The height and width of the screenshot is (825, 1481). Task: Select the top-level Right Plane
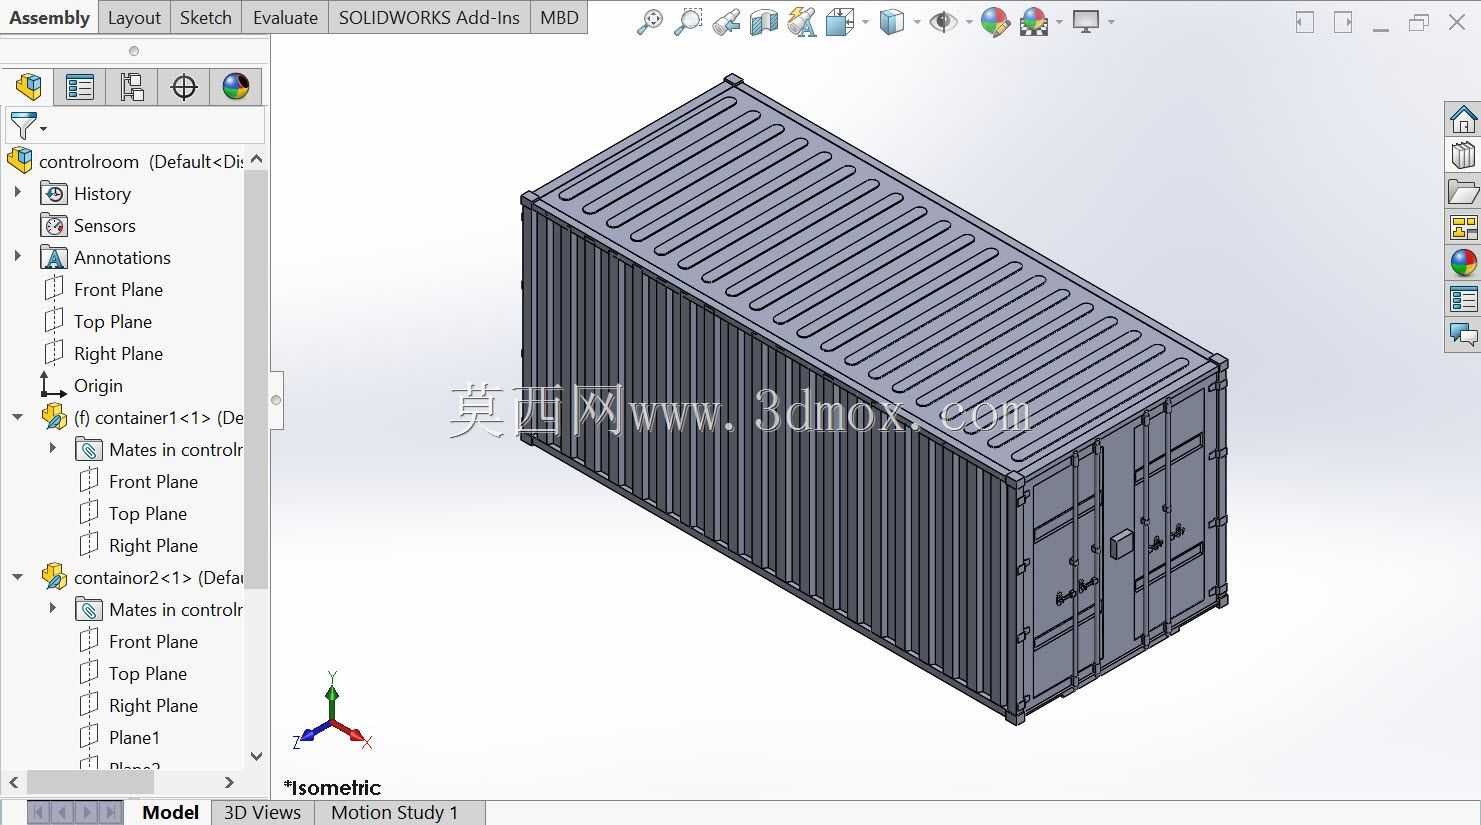[103, 353]
